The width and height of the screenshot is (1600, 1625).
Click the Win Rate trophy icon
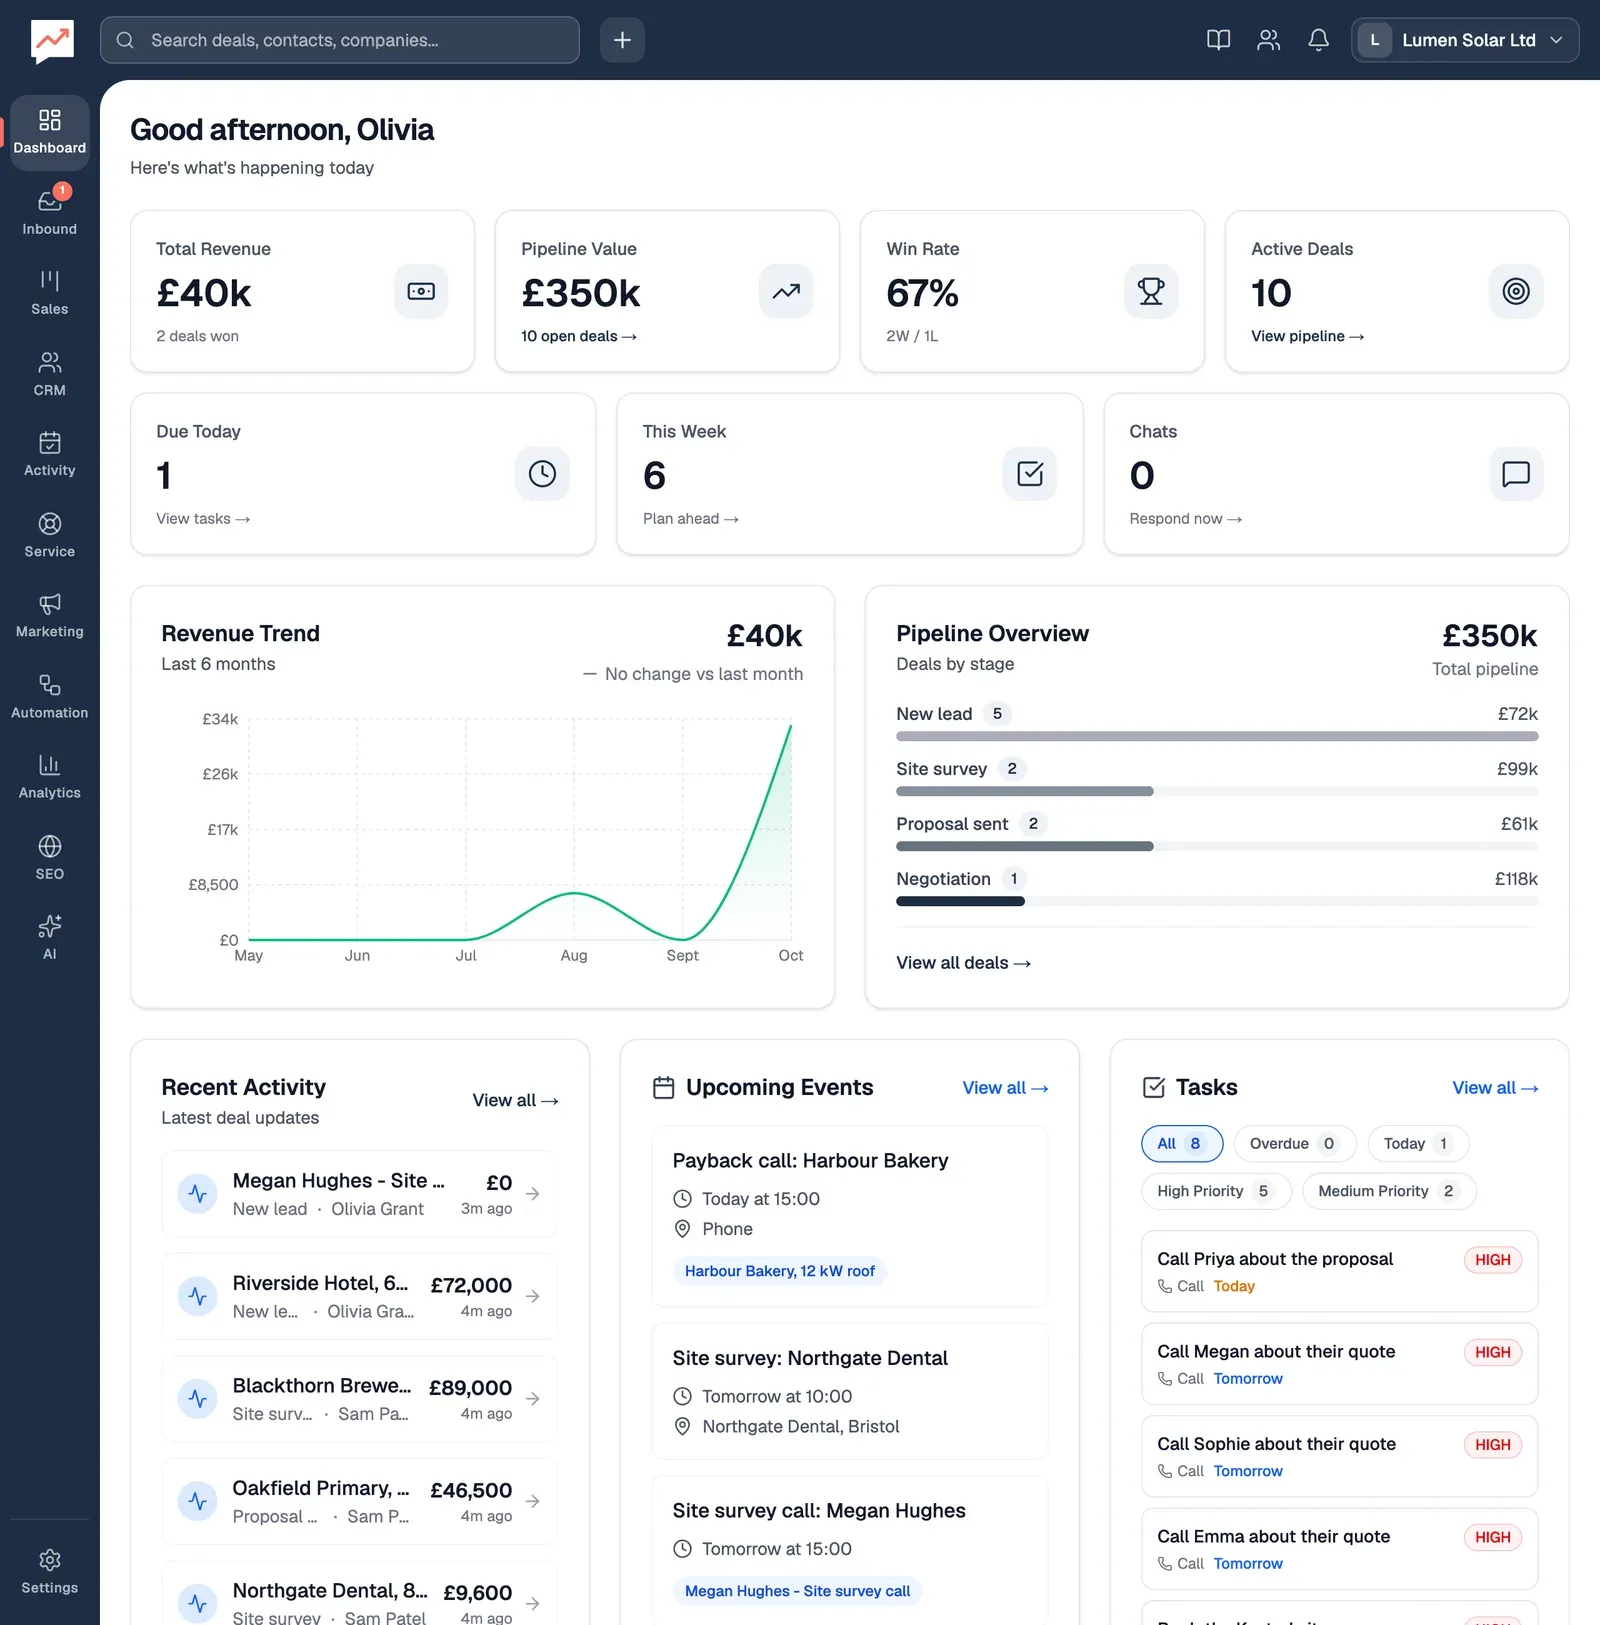coord(1151,291)
